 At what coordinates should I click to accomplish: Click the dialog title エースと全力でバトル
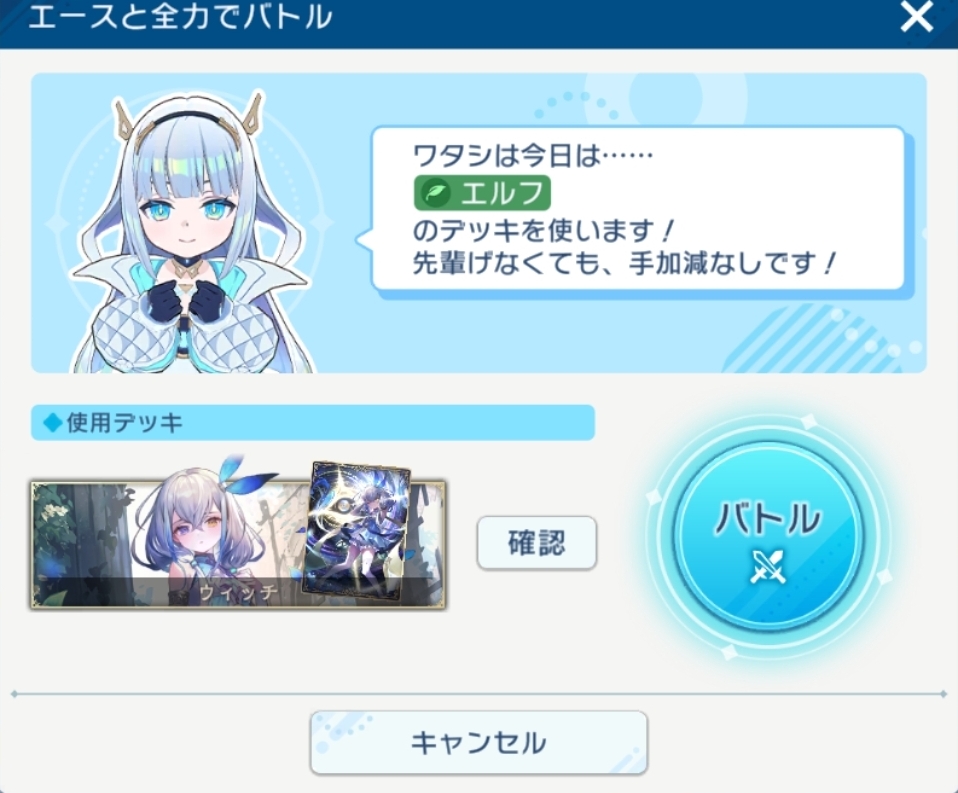(x=180, y=16)
